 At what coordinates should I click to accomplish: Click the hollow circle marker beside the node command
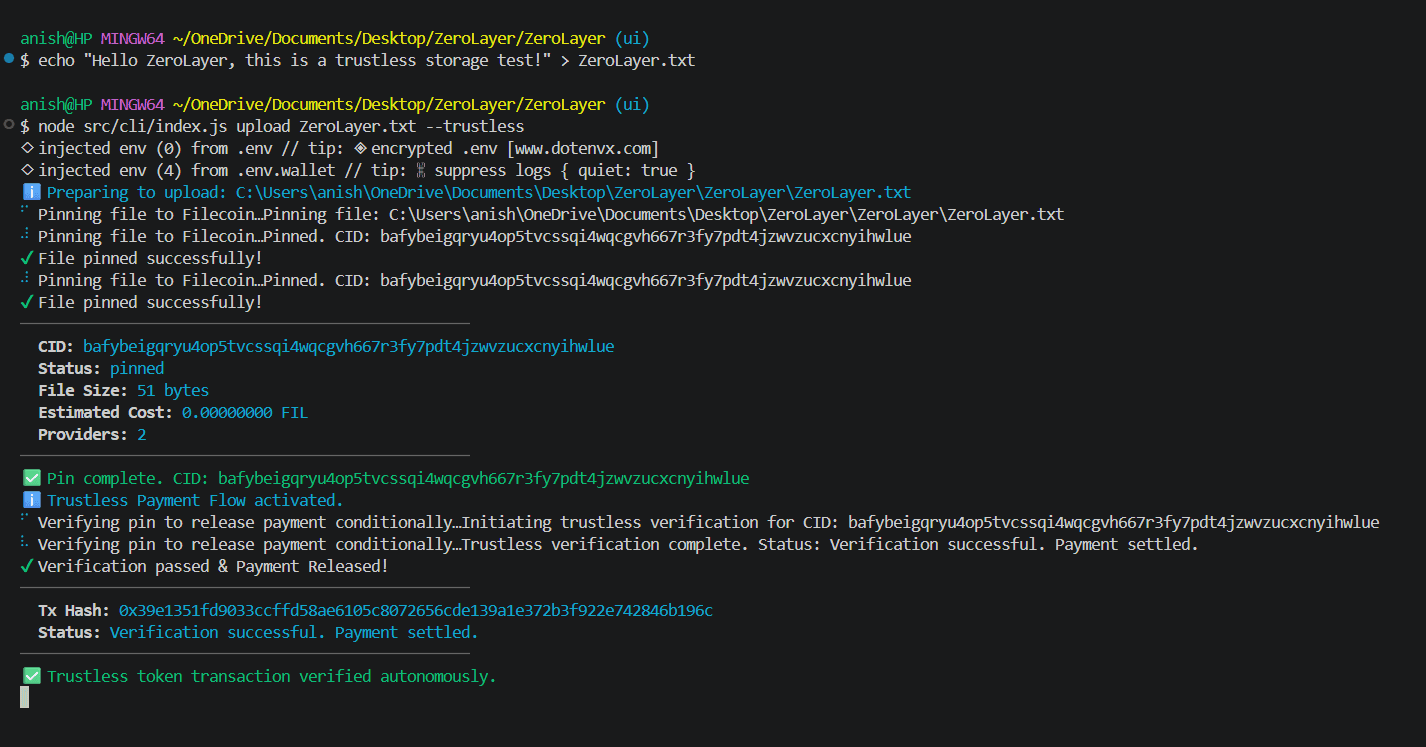(x=9, y=125)
